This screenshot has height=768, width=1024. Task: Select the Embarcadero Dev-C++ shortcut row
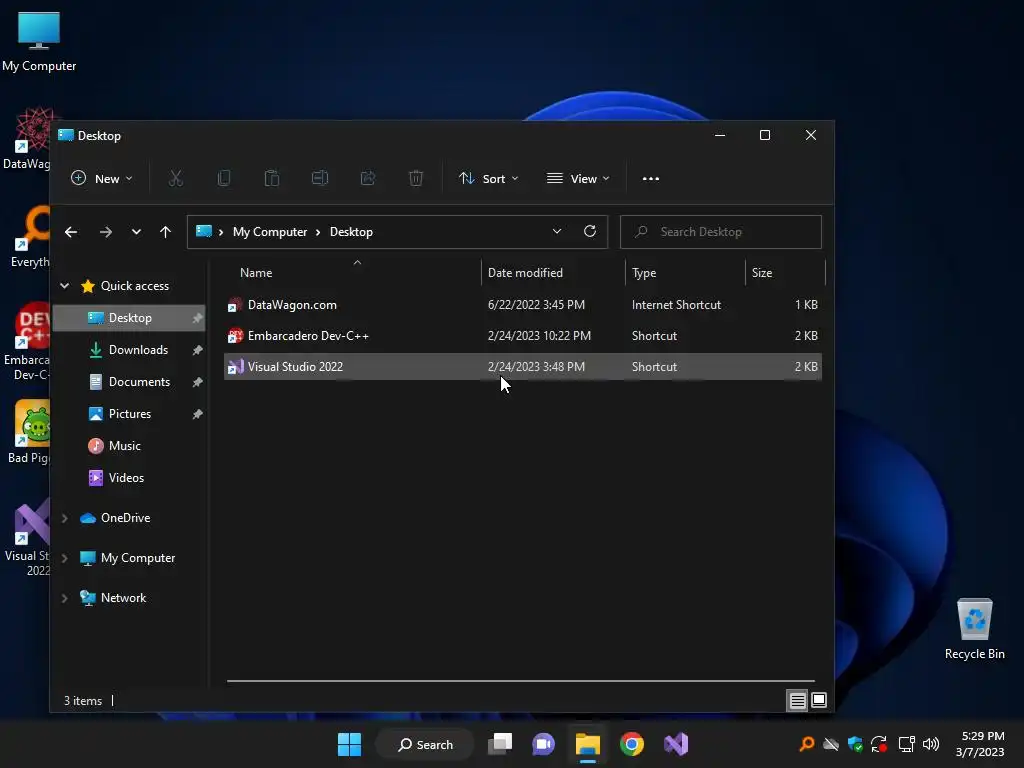522,336
